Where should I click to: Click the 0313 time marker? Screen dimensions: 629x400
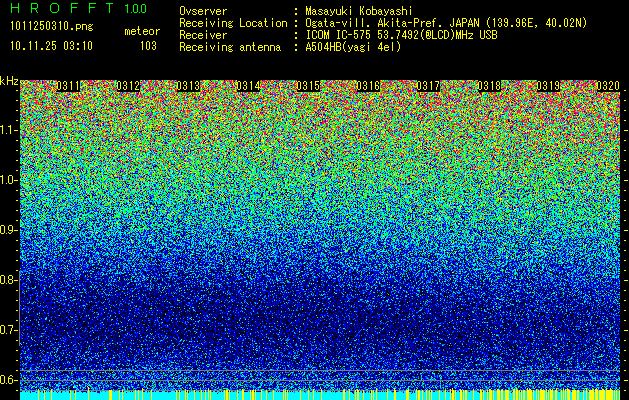point(188,86)
